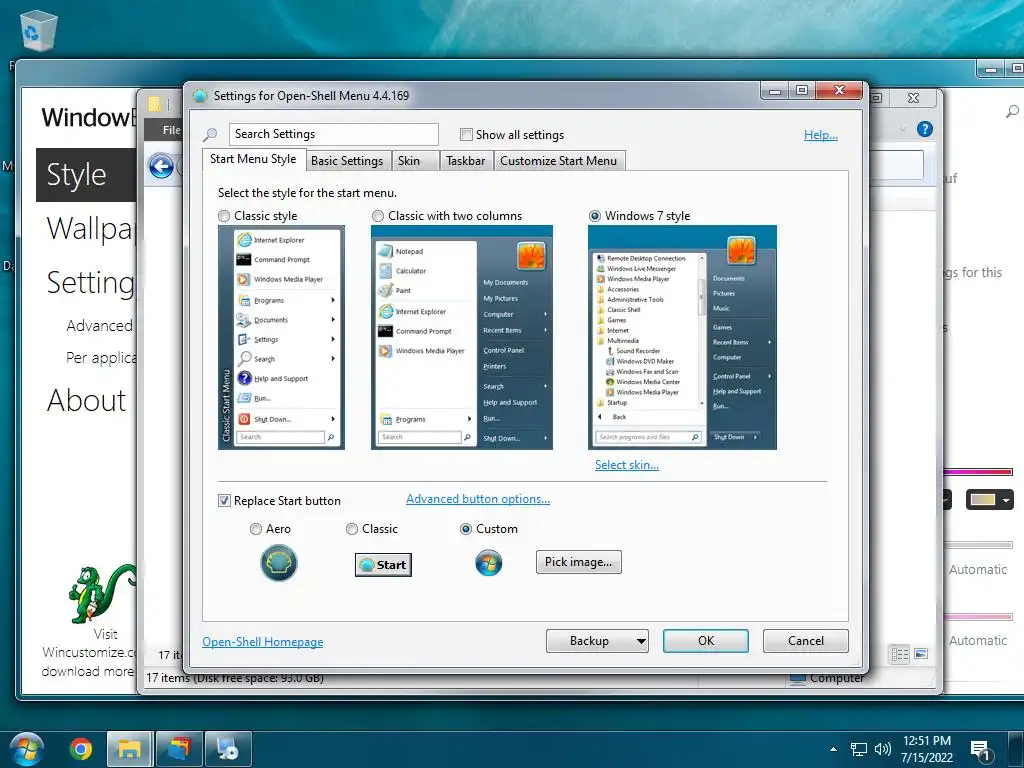This screenshot has height=768, width=1024.
Task: Select Classic with two columns option
Action: click(x=377, y=216)
